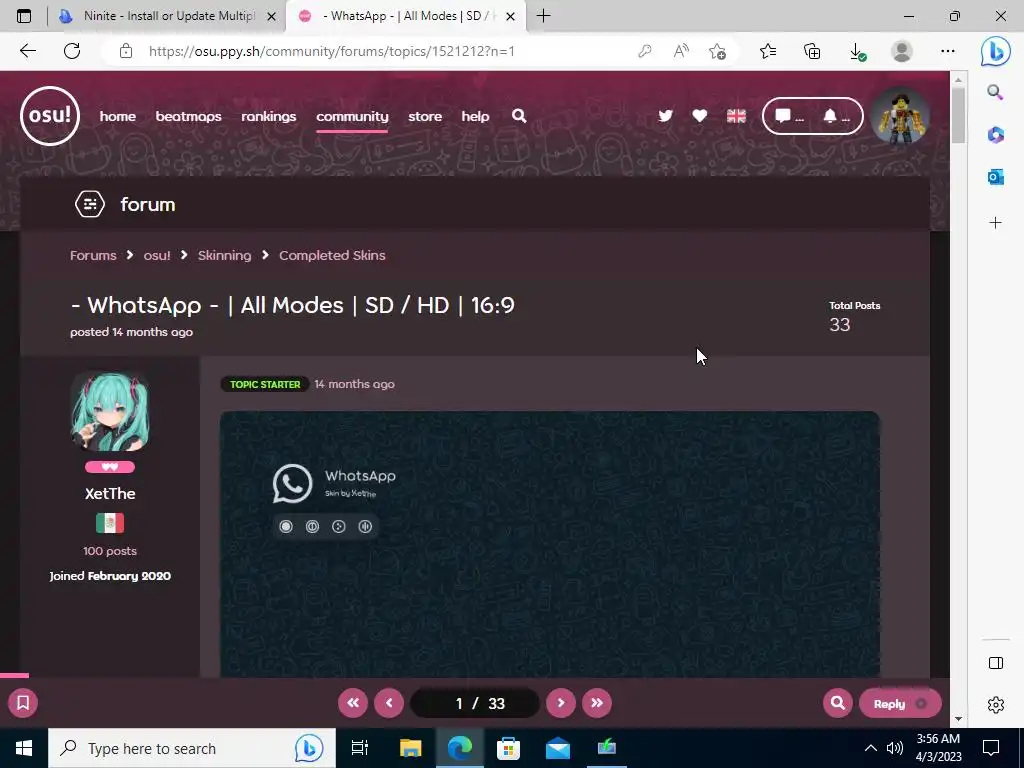Open Edge sidebar Microsoft 365 icon
This screenshot has width=1024, height=768.
coord(995,135)
